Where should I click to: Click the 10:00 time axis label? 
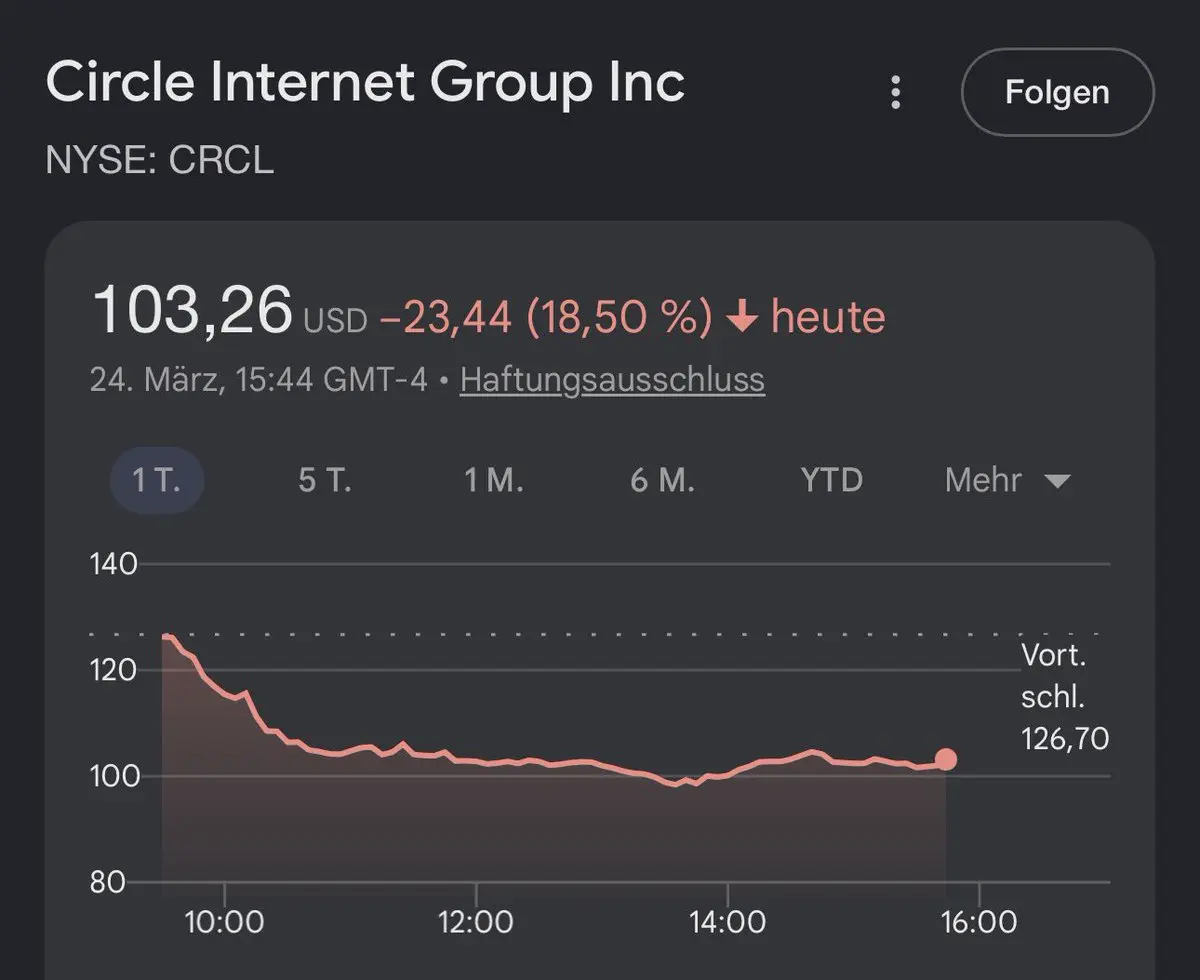click(x=225, y=921)
